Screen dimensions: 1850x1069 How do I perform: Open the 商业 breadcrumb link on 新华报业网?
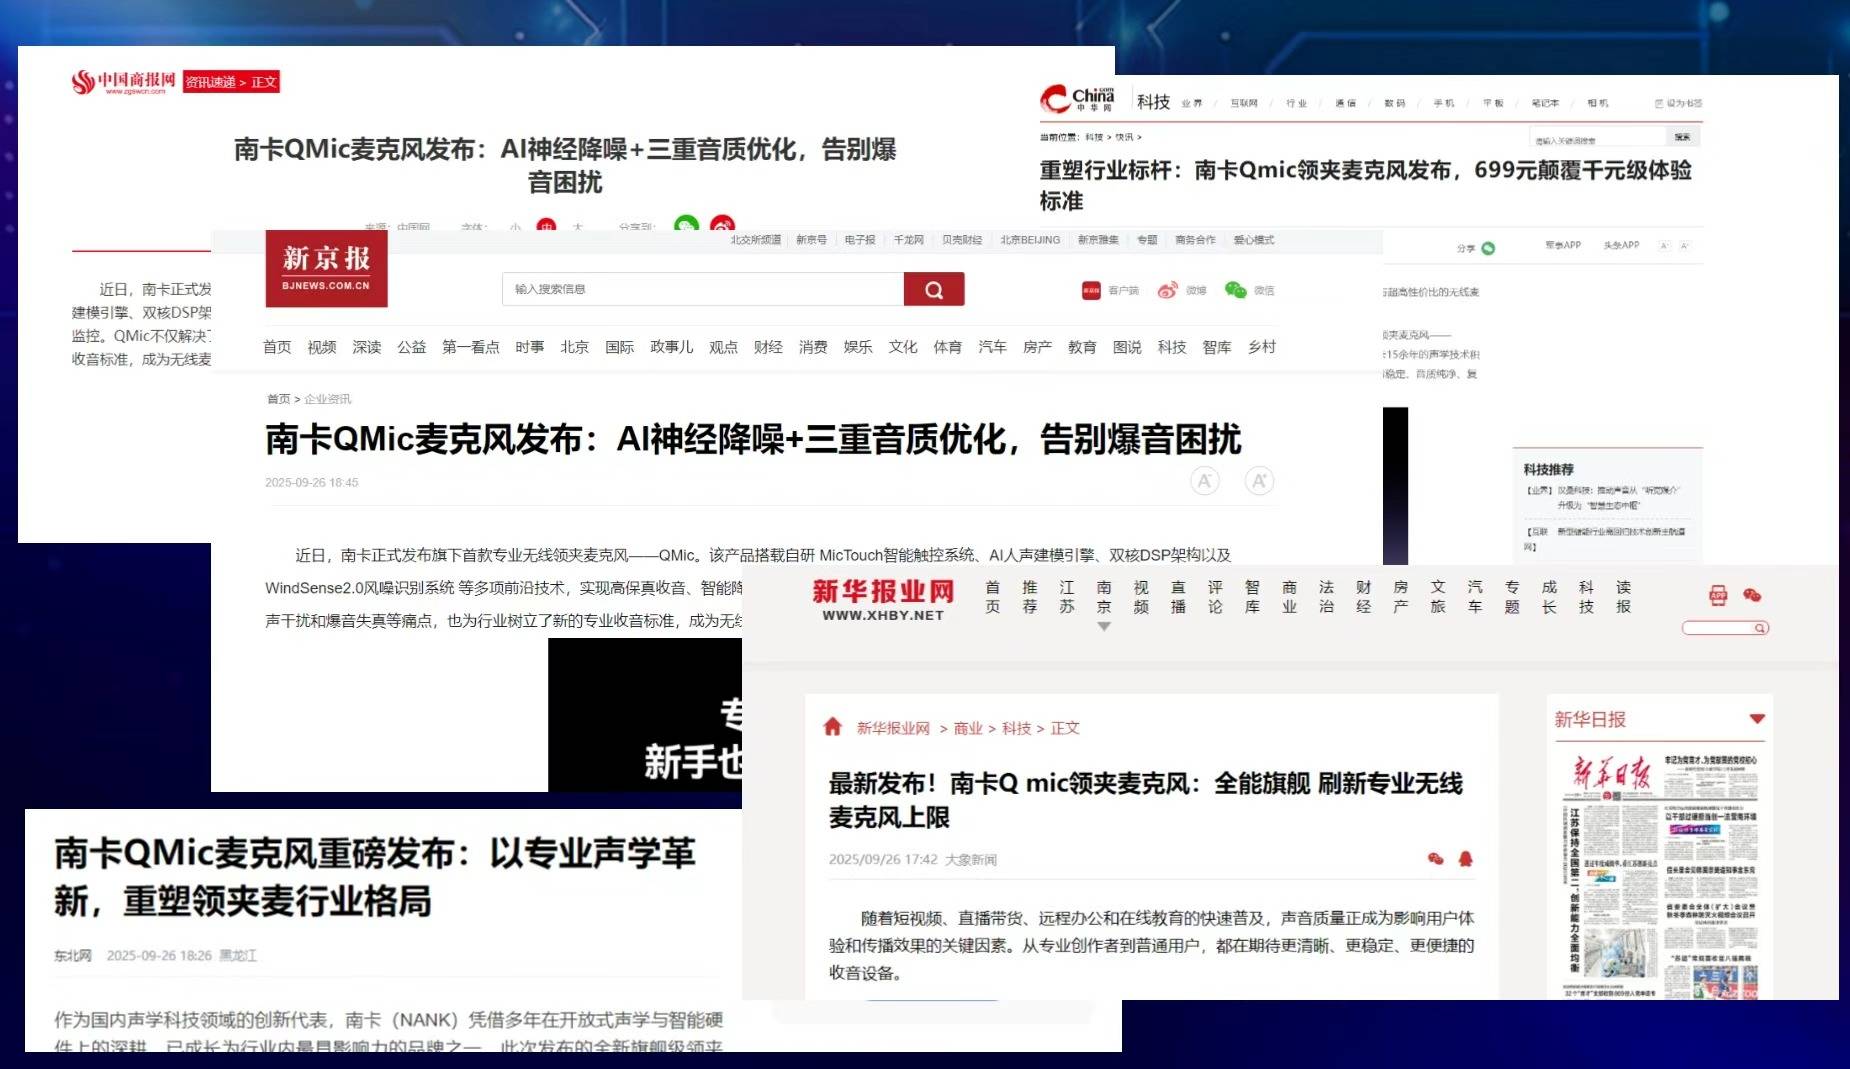966,728
